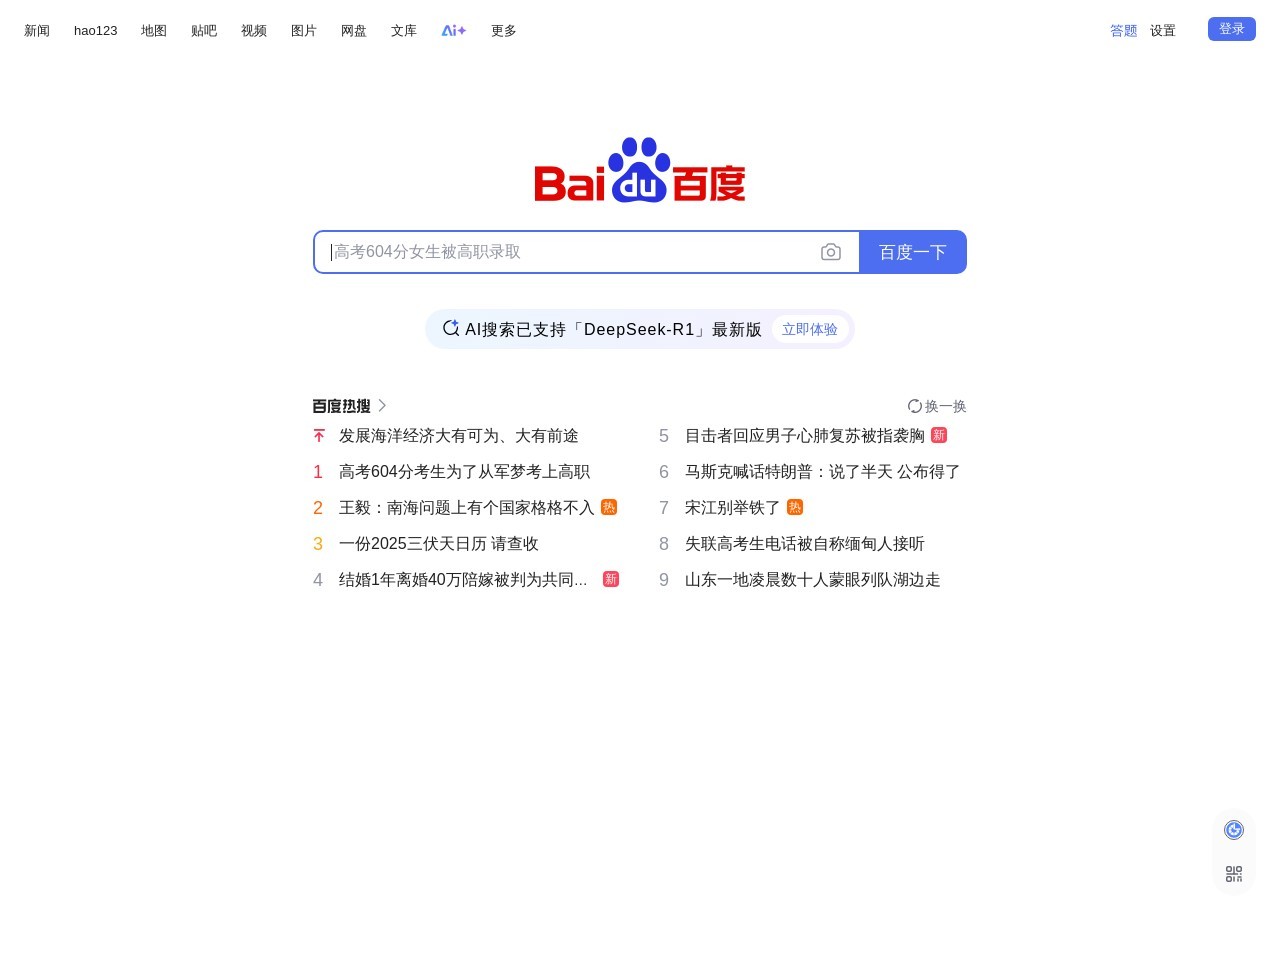
Task: Click the Baidu paw logo
Action: (639, 170)
